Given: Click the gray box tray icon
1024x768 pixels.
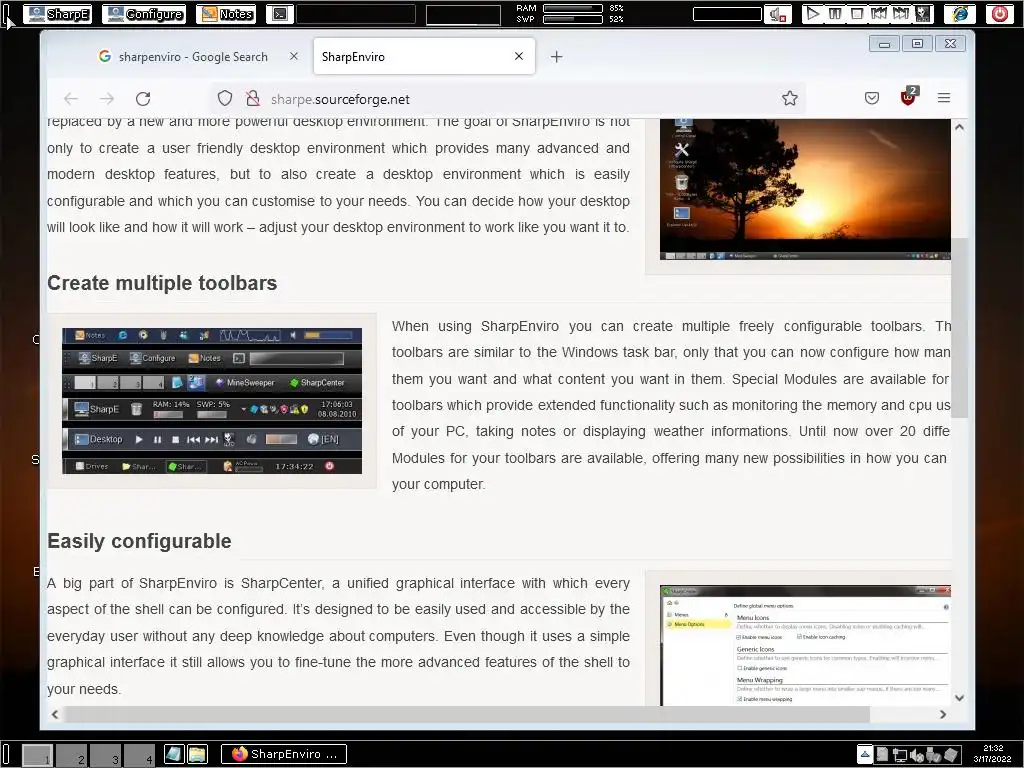Looking at the screenshot, I should pyautogui.click(x=951, y=754).
